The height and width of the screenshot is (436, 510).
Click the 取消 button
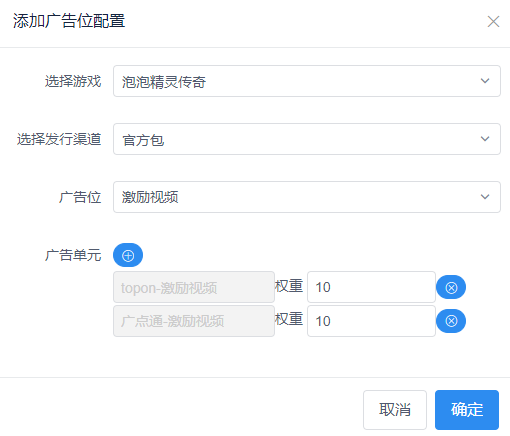point(395,410)
